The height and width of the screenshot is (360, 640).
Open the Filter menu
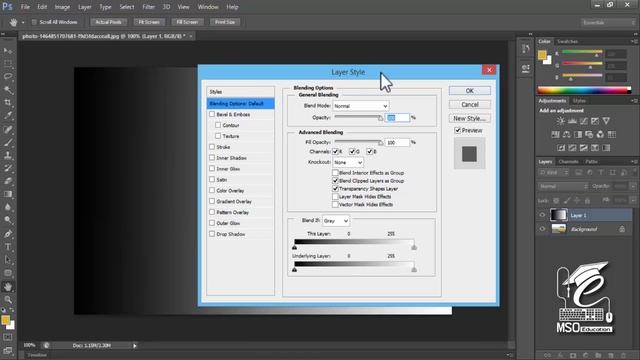point(149,7)
